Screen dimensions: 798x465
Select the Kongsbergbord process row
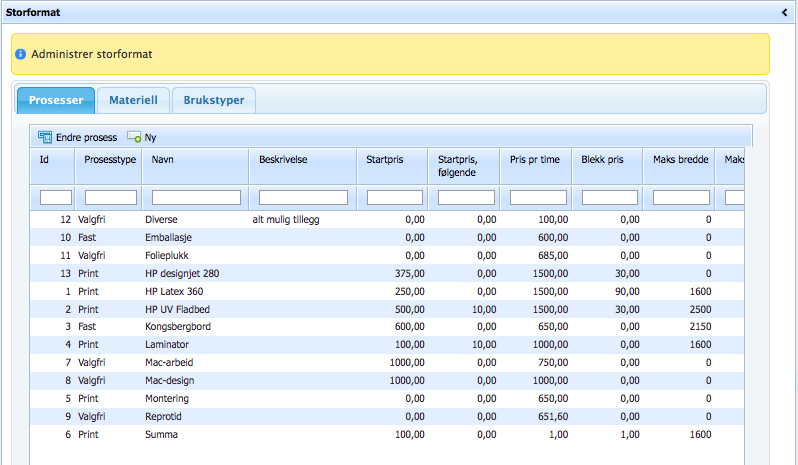180,326
